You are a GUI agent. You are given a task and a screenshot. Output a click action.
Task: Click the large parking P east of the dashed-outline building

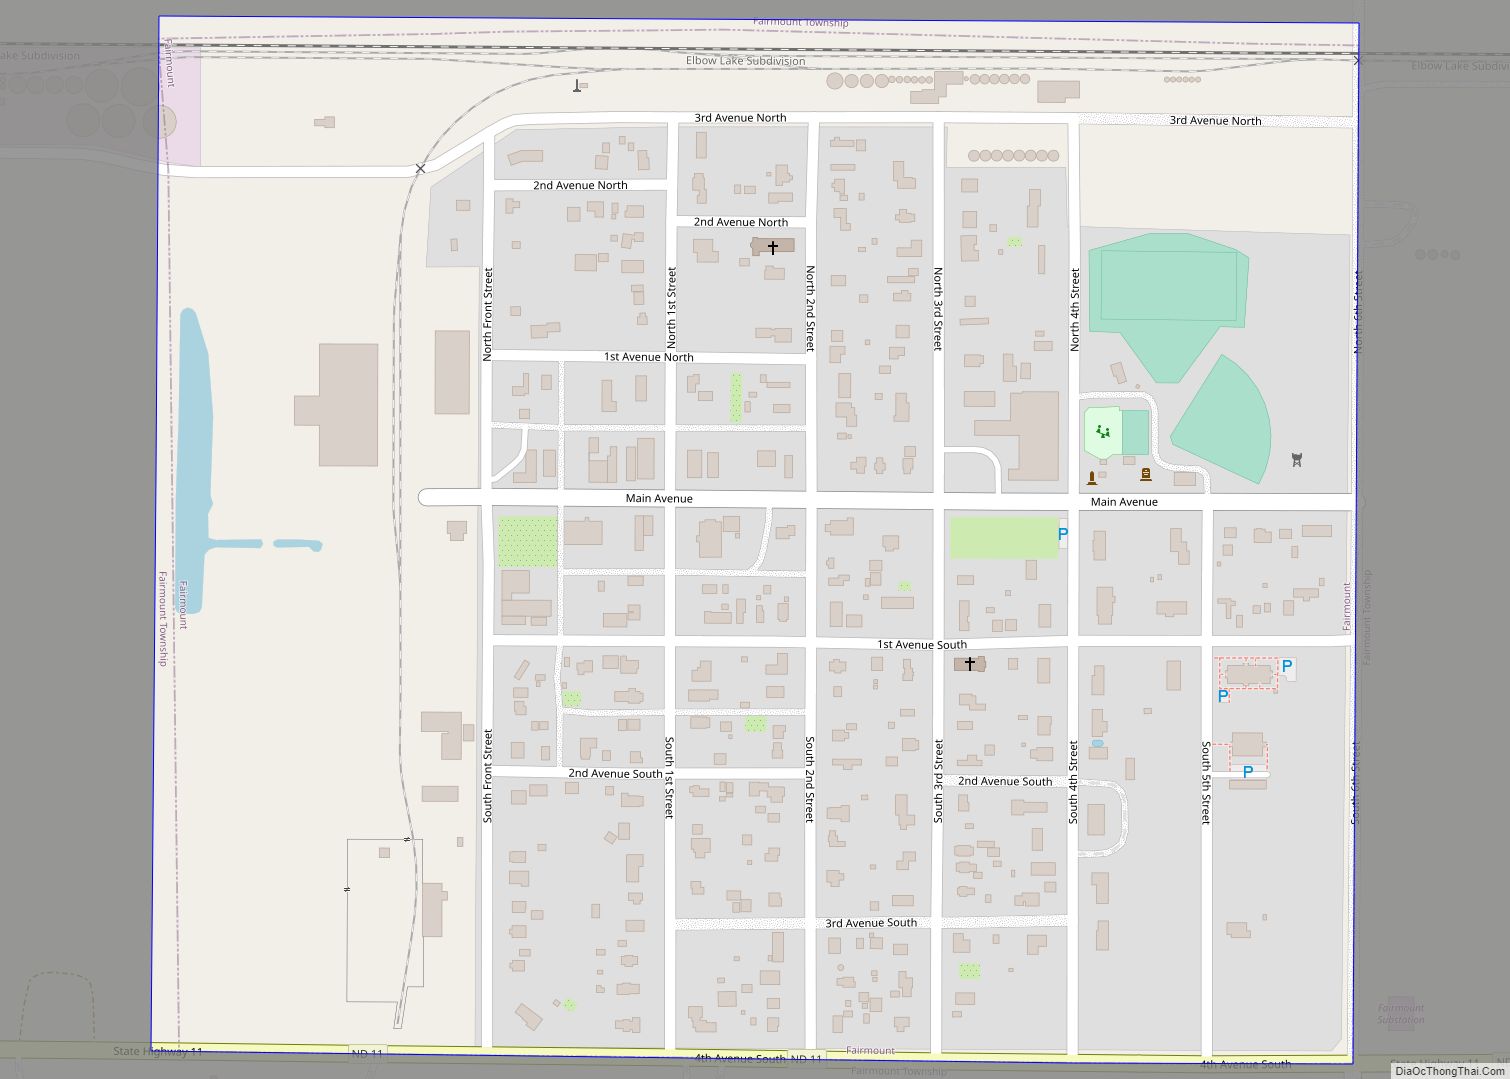pyautogui.click(x=1287, y=666)
